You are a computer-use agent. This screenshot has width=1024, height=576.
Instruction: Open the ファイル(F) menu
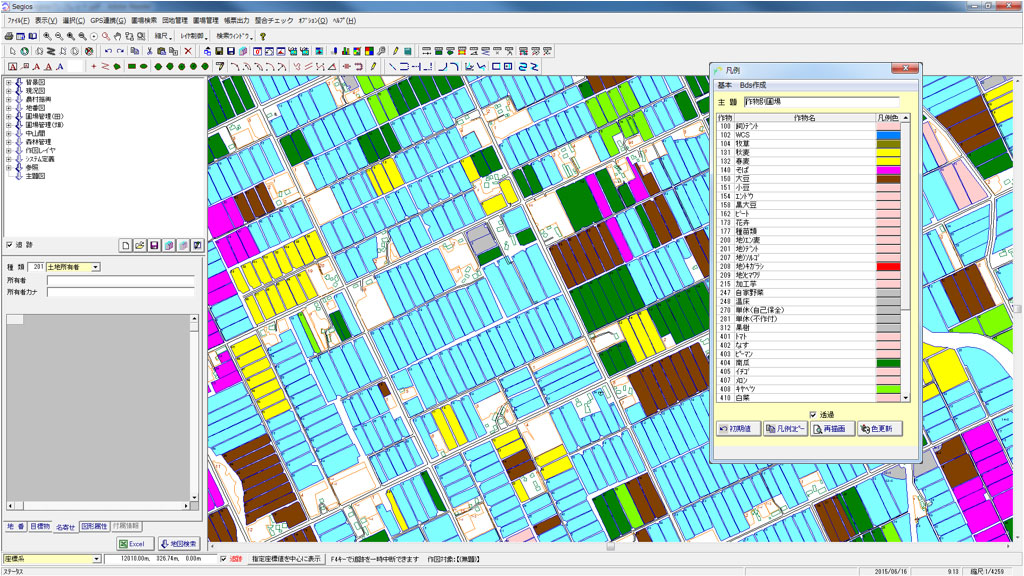[18, 21]
